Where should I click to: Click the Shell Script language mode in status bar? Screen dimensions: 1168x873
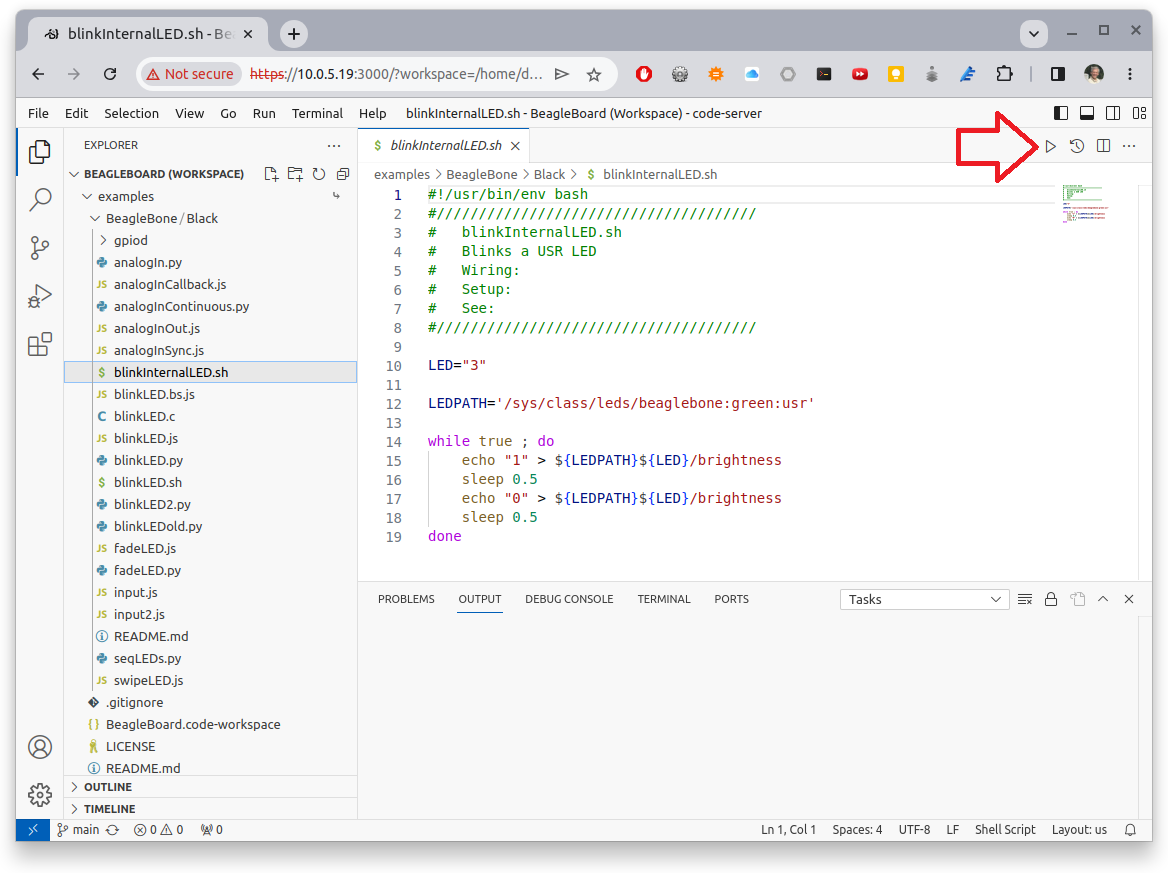(1005, 829)
